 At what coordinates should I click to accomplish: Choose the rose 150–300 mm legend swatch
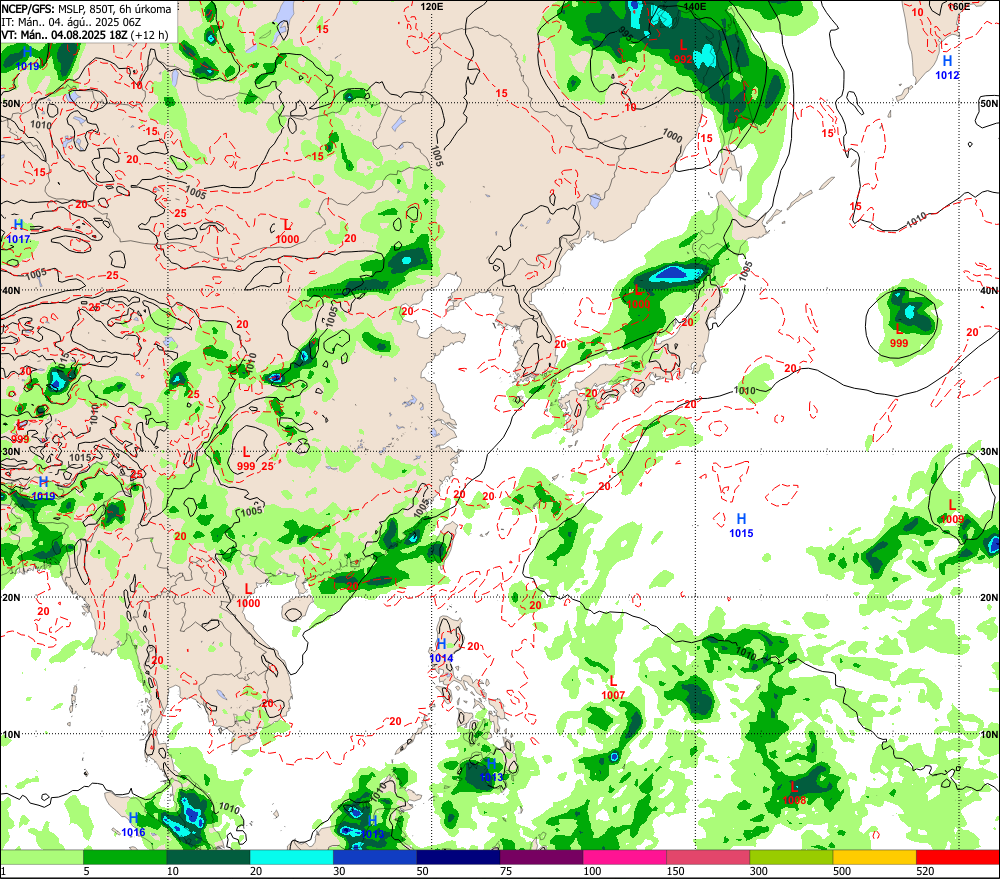pos(709,857)
